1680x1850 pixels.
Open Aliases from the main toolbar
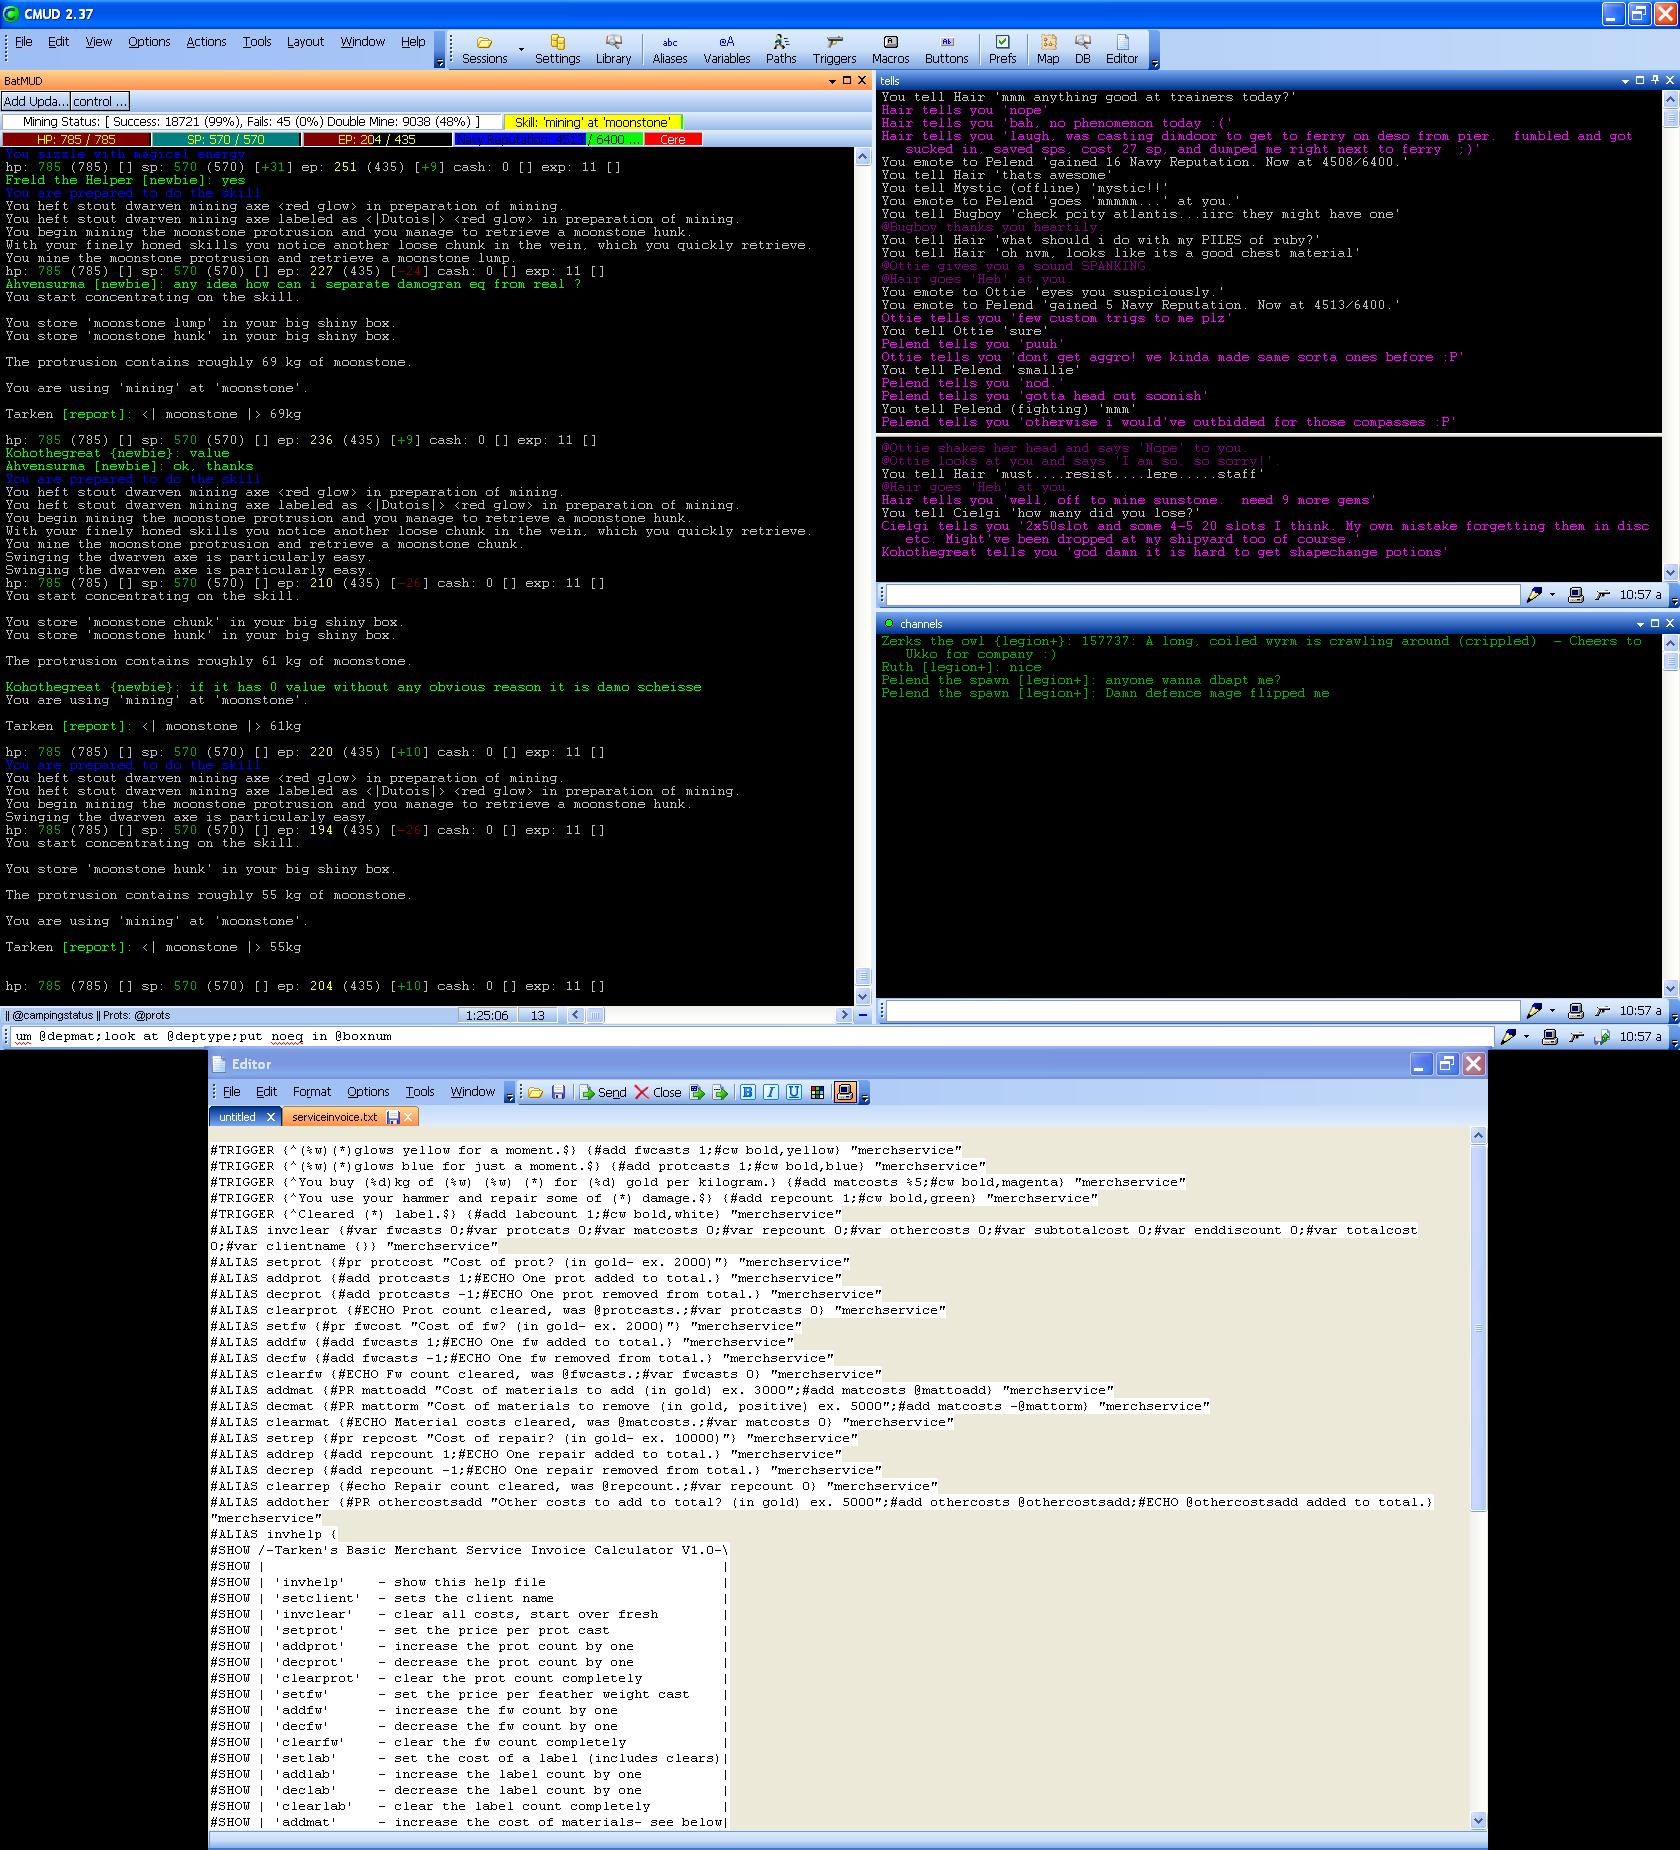[670, 49]
